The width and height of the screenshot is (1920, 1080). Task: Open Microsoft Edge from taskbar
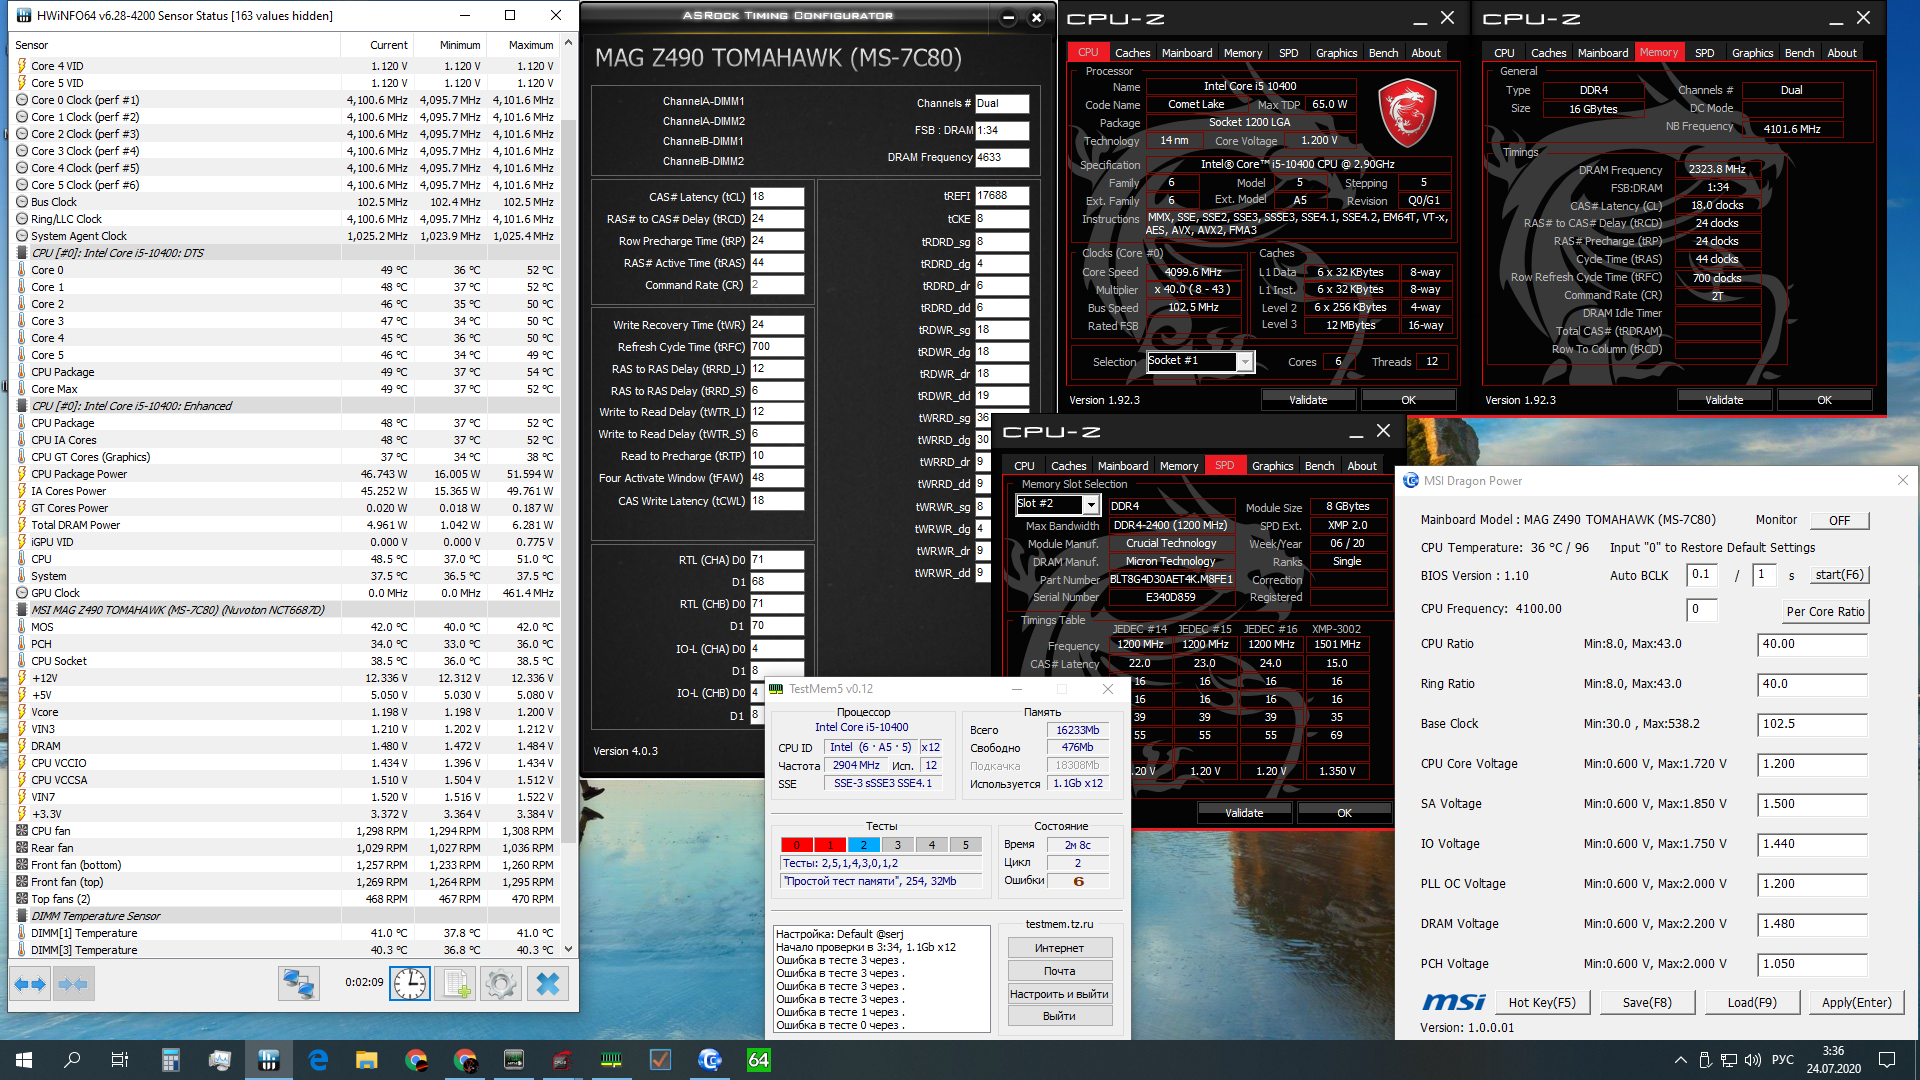[318, 1060]
